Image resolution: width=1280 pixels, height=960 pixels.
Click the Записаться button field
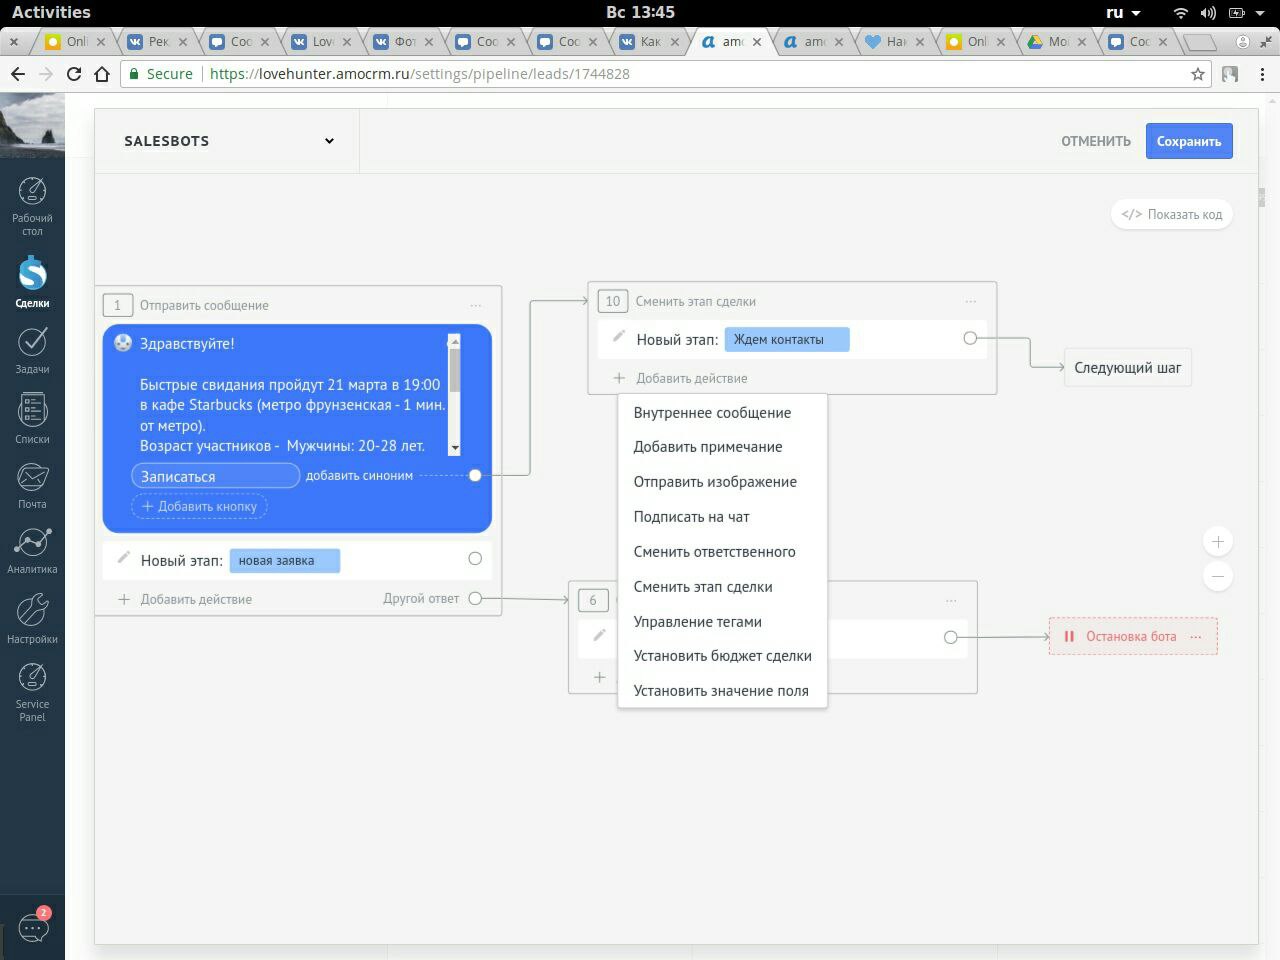click(215, 476)
